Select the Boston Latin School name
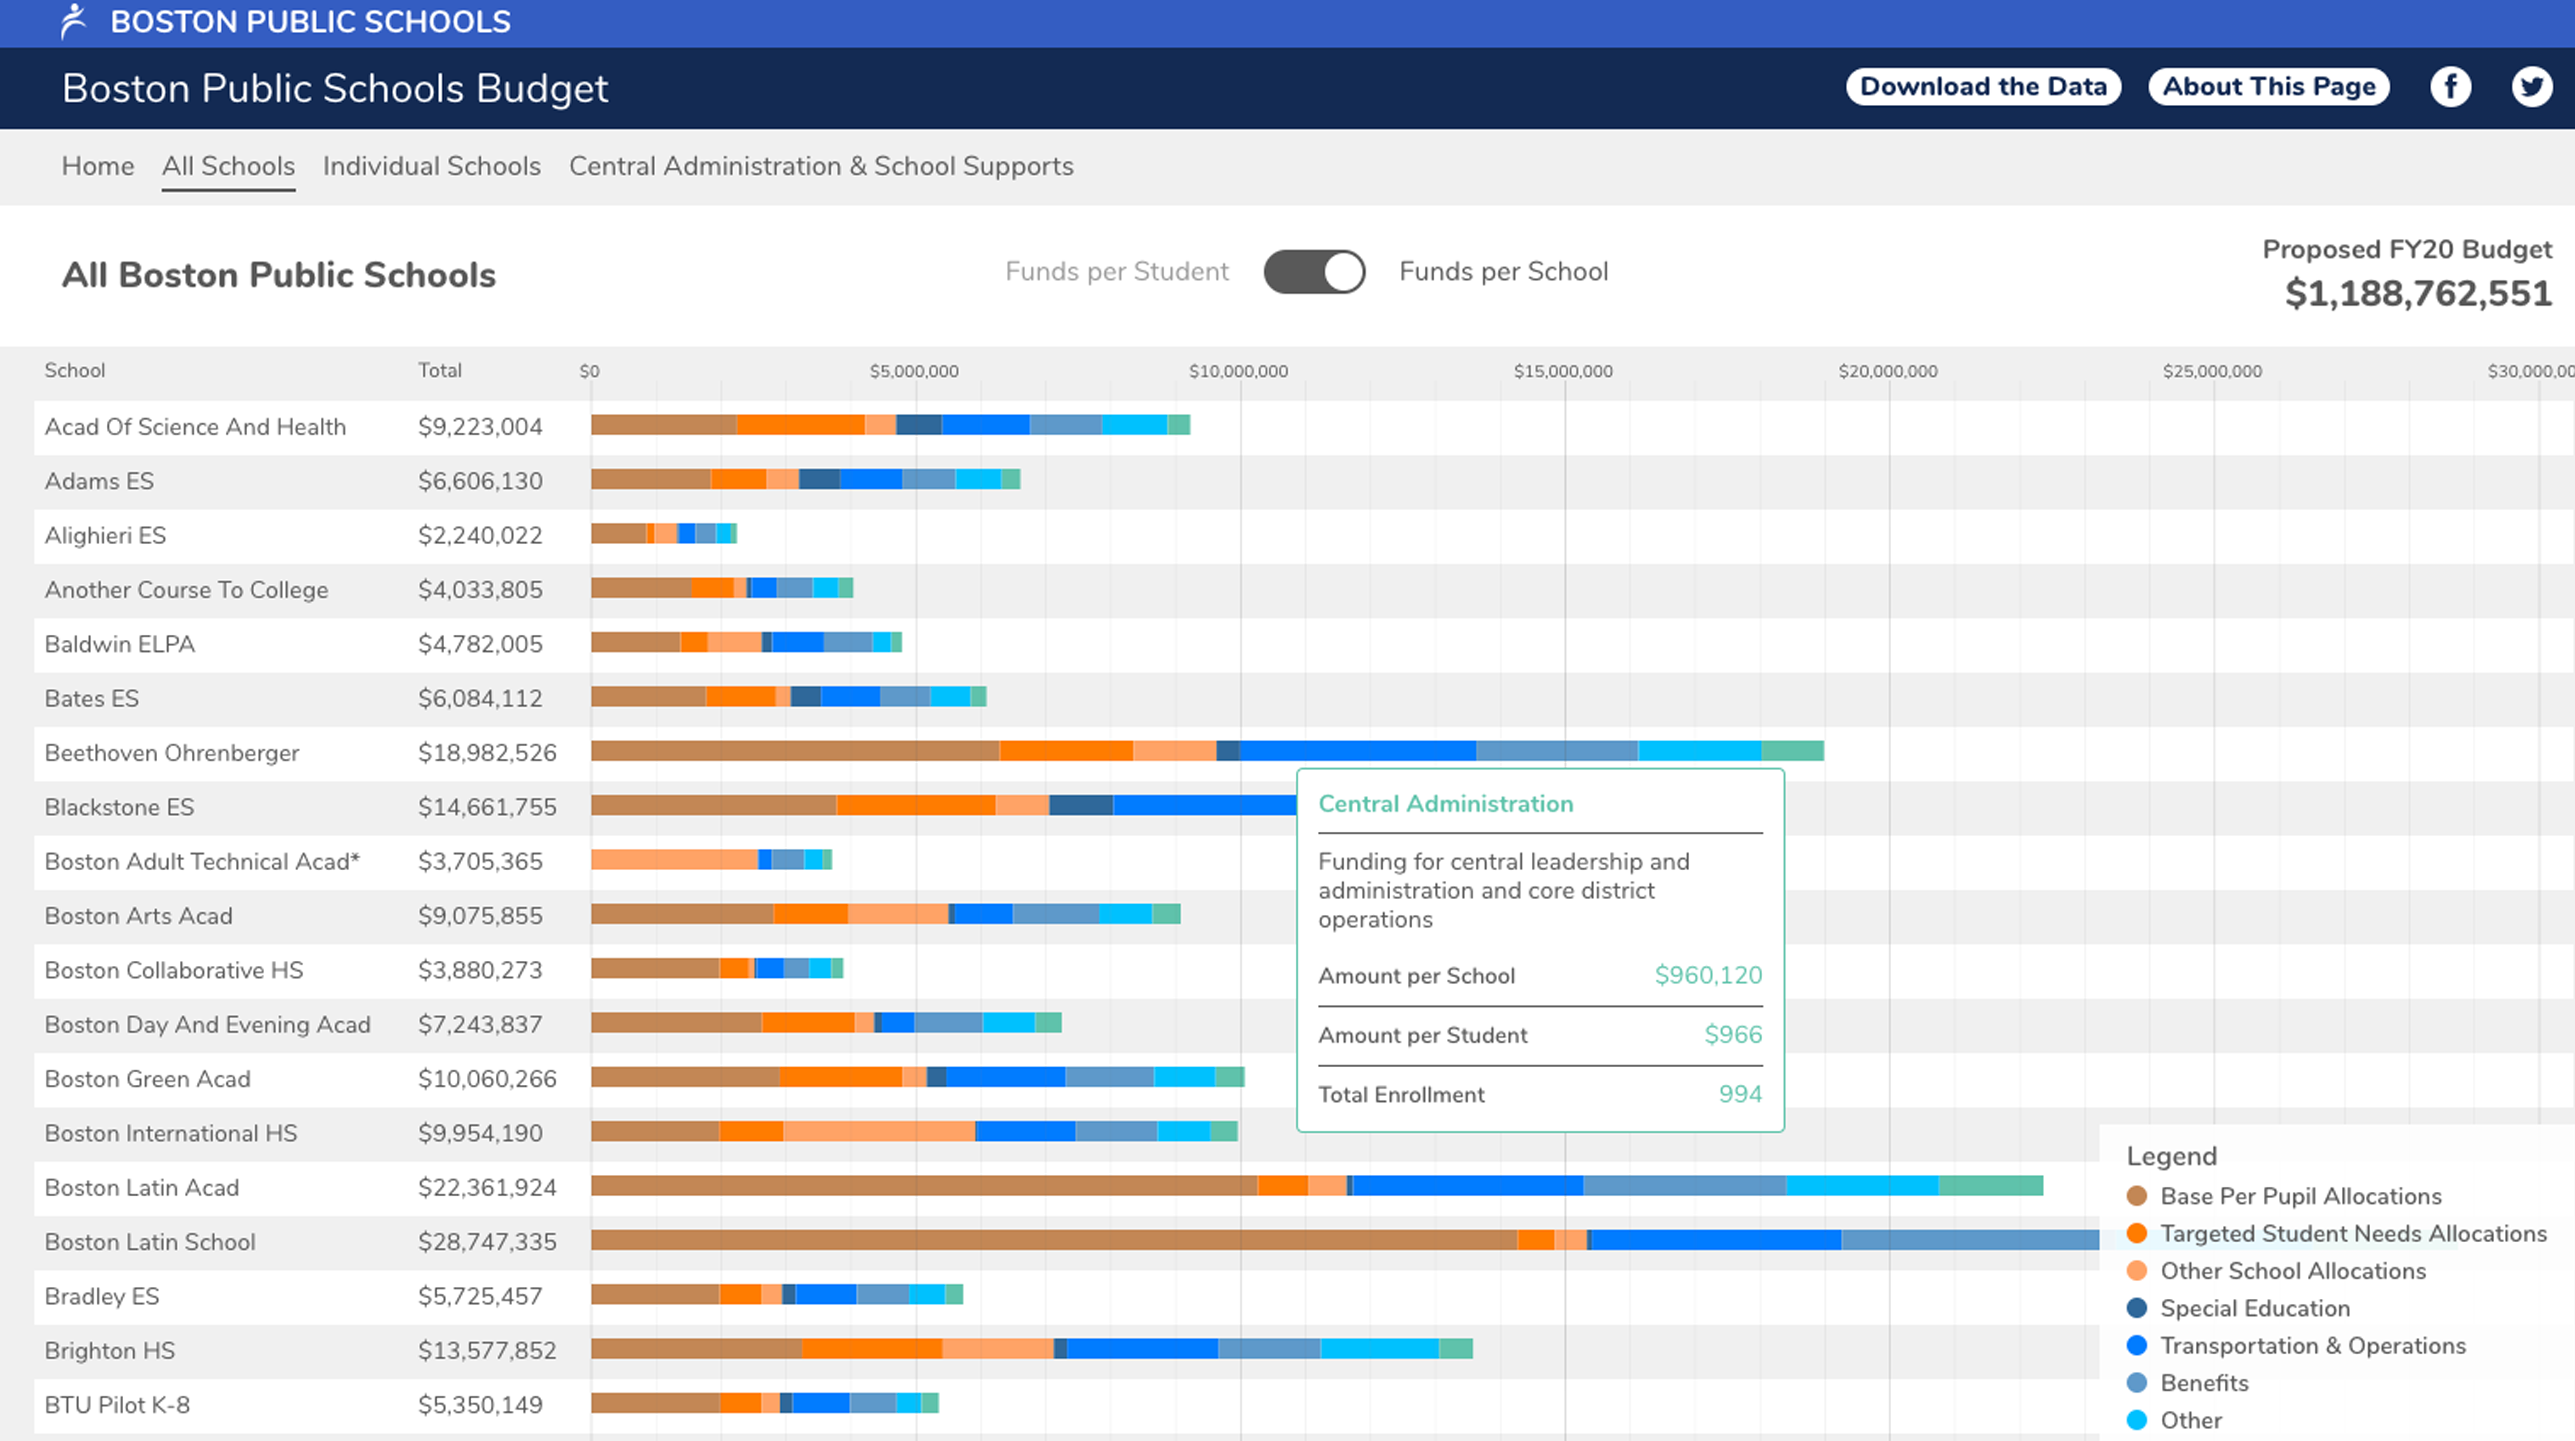 150,1242
